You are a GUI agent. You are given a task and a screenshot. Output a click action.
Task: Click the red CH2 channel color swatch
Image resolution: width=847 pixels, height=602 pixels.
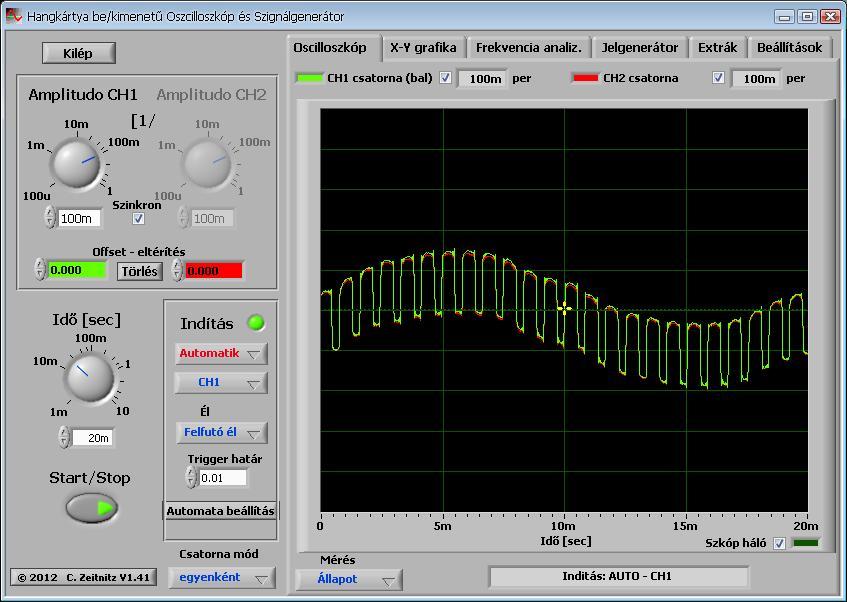coord(586,78)
